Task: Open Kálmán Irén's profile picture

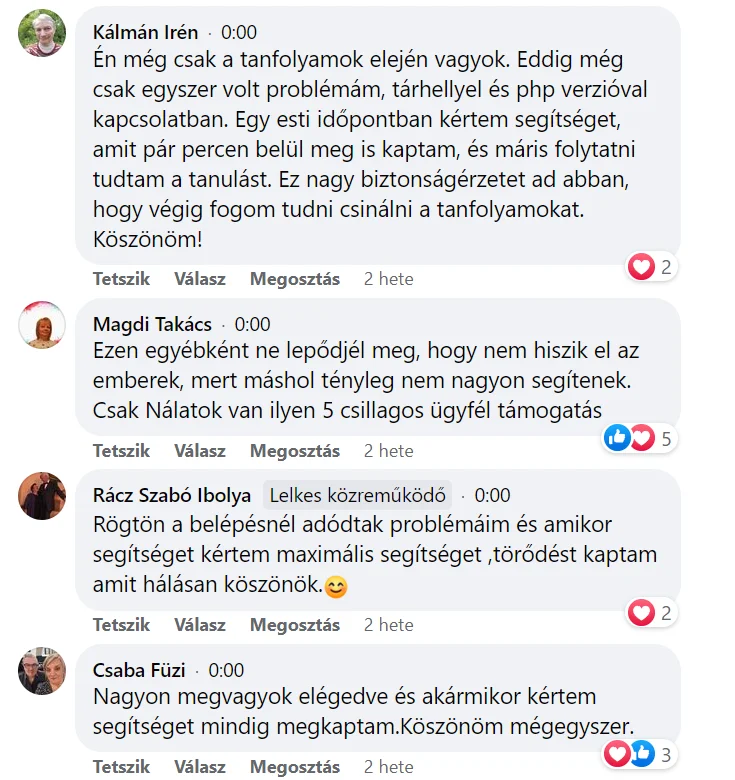Action: coord(42,33)
